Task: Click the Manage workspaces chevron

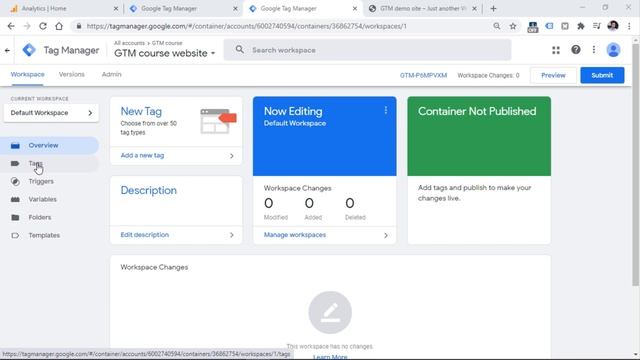Action: coord(386,235)
